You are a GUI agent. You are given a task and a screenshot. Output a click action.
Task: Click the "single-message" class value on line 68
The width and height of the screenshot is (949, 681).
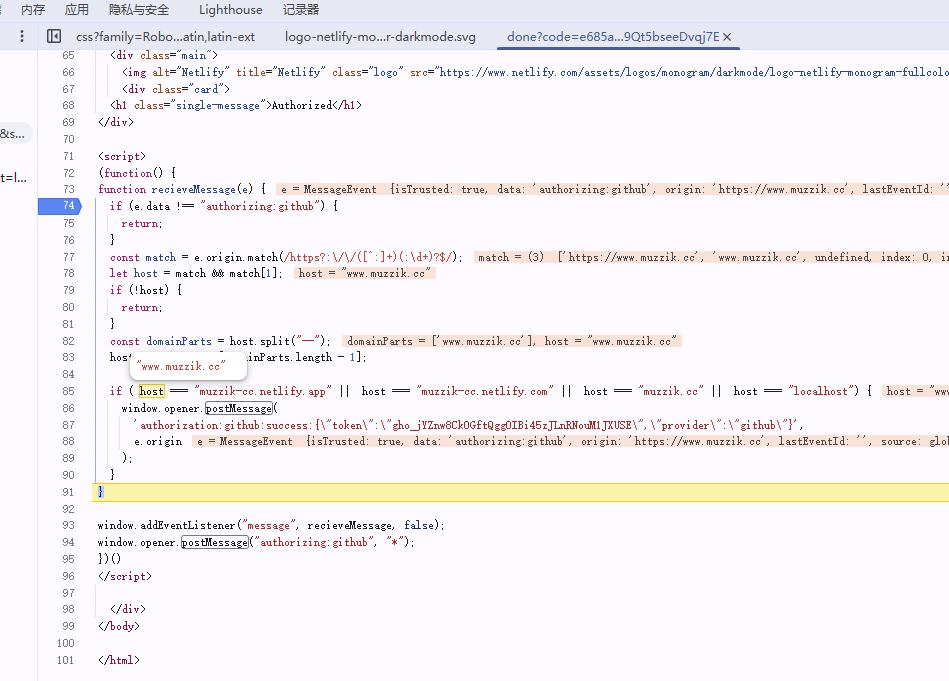(221, 105)
